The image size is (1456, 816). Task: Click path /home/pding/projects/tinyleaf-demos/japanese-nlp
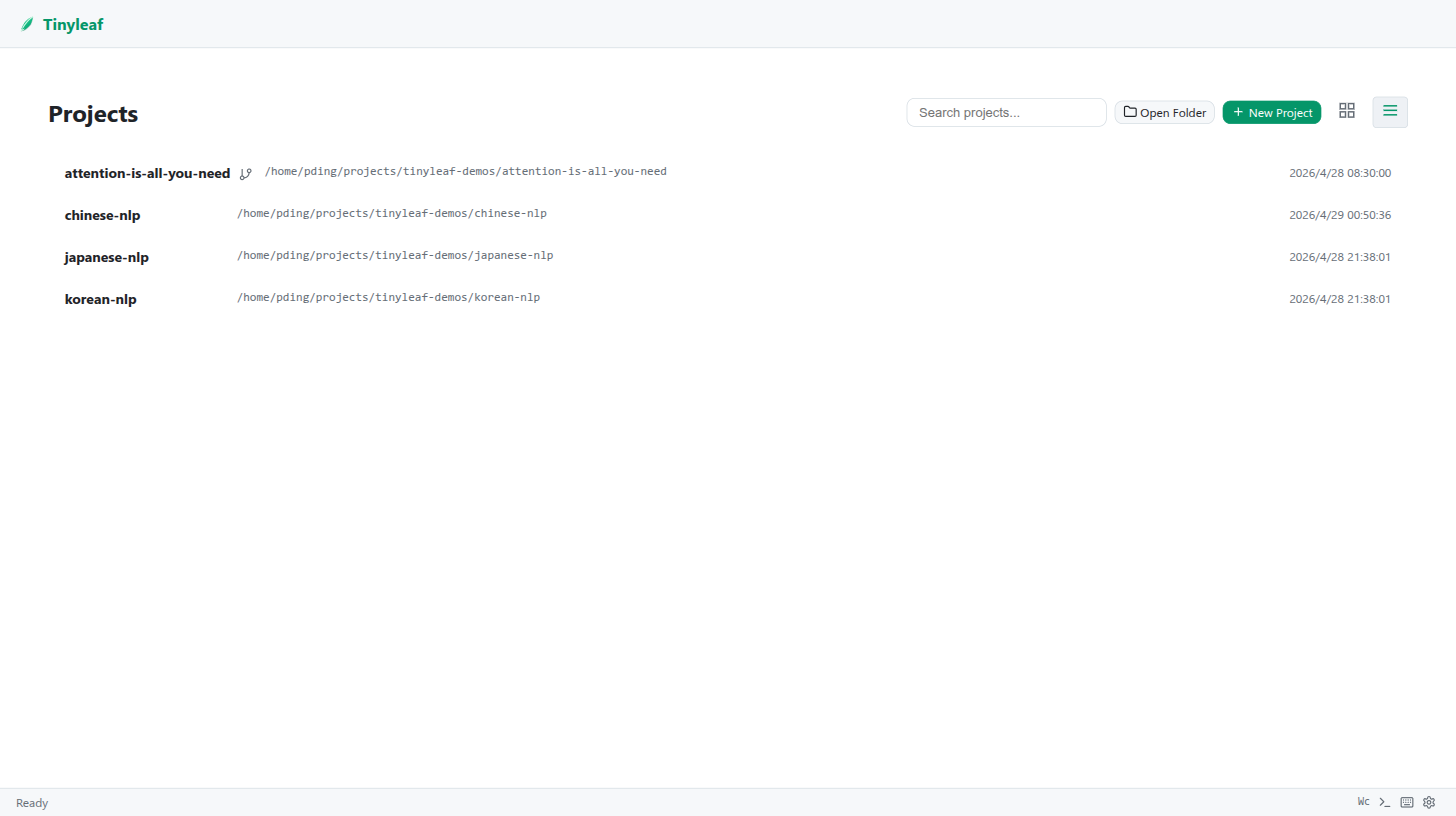(395, 256)
